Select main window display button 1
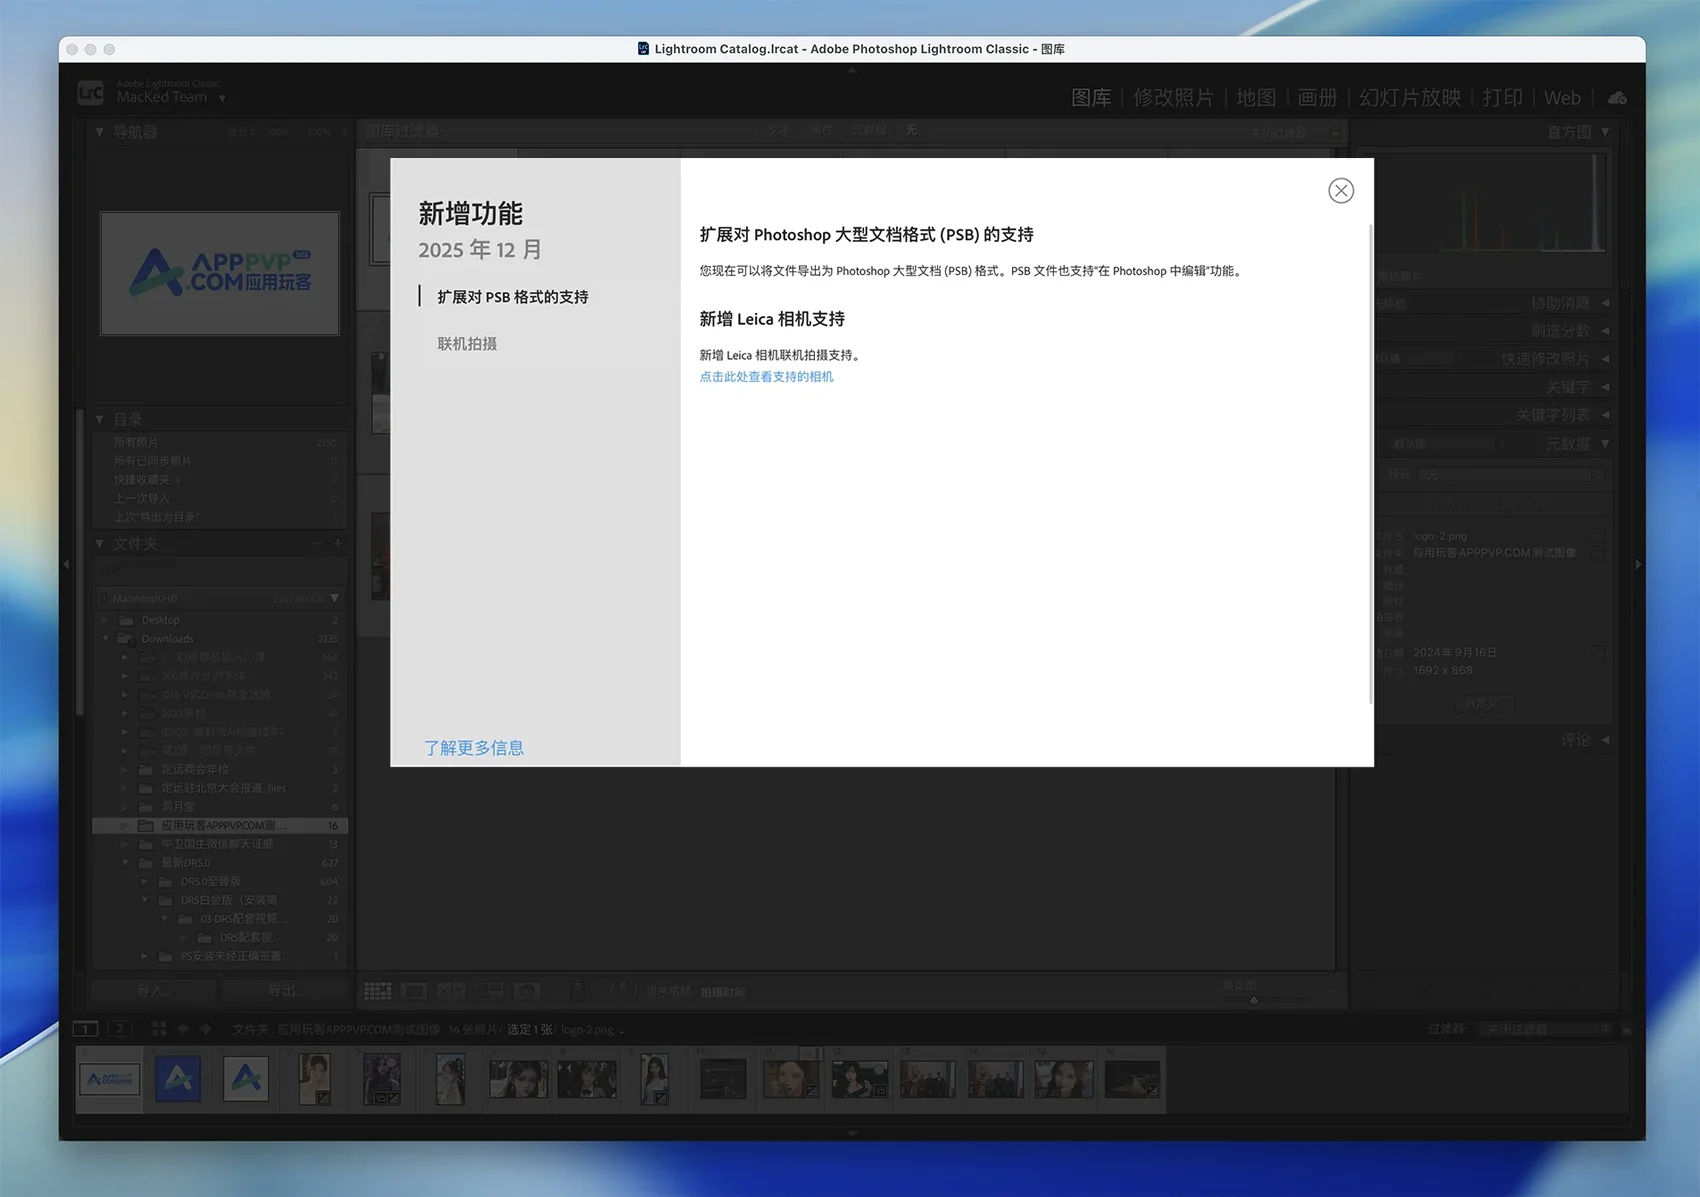 pos(87,1029)
